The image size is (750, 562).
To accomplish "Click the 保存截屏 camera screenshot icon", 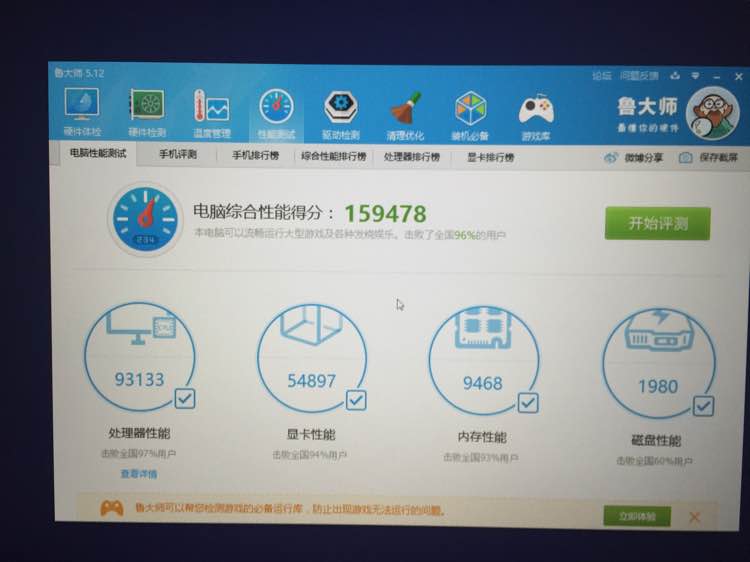I will coord(685,157).
